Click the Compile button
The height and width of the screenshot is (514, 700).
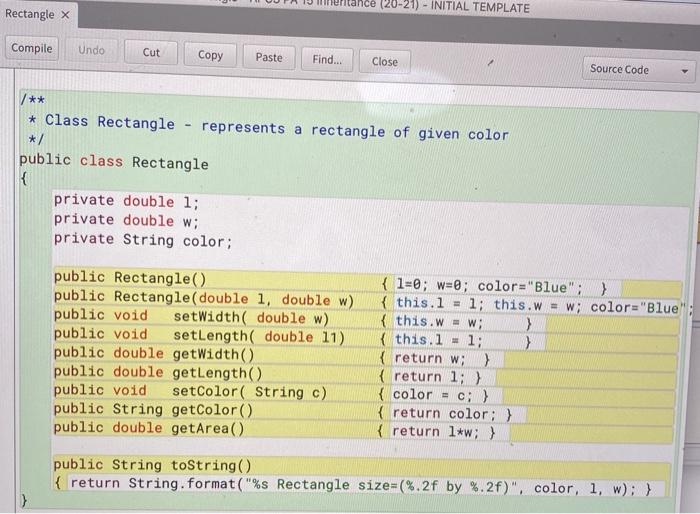point(32,48)
